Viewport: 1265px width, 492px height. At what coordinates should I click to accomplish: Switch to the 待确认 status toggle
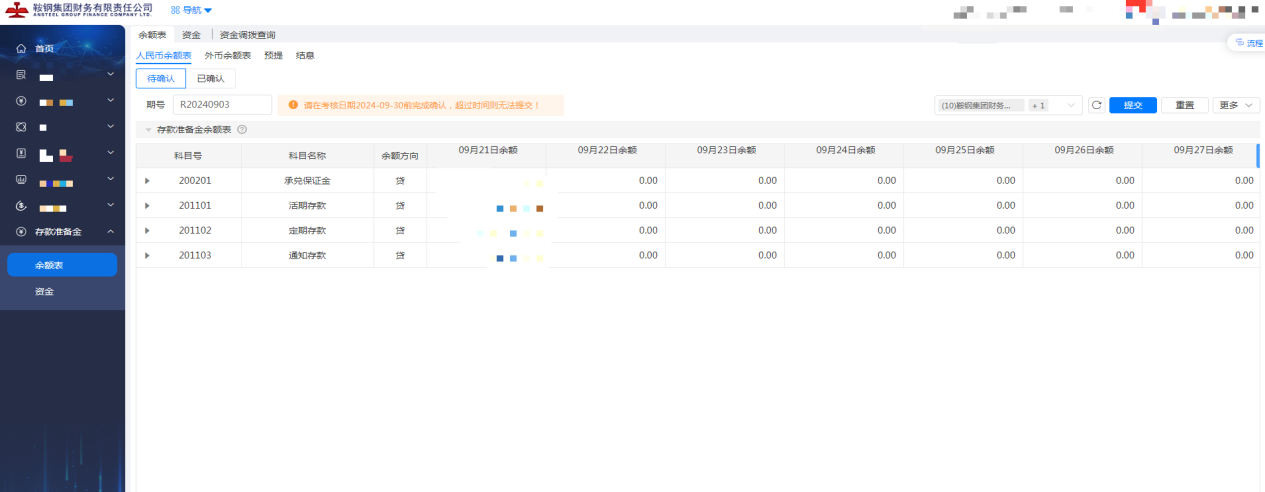click(x=160, y=79)
